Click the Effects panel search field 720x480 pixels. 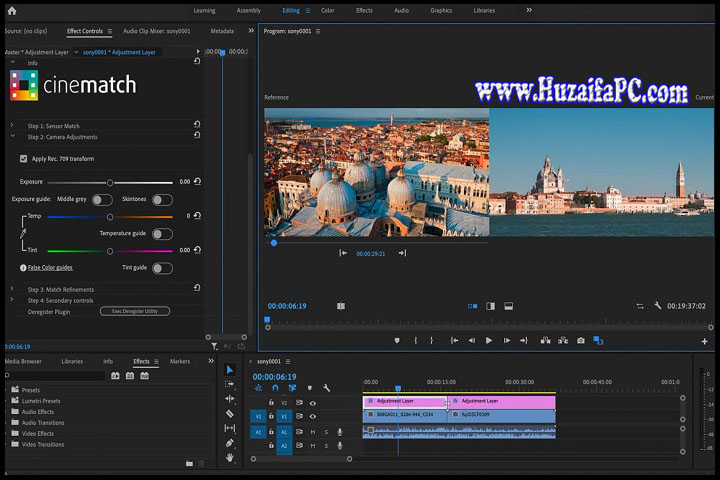tap(55, 376)
